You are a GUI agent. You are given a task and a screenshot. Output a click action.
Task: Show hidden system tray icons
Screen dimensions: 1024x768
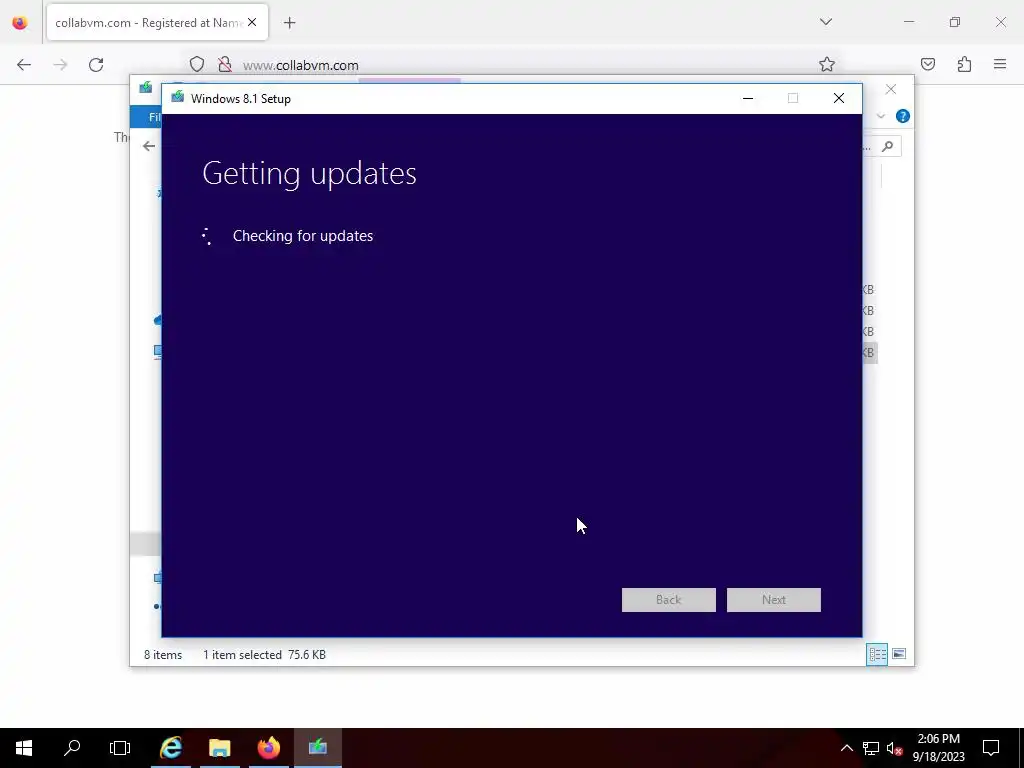pyautogui.click(x=846, y=748)
